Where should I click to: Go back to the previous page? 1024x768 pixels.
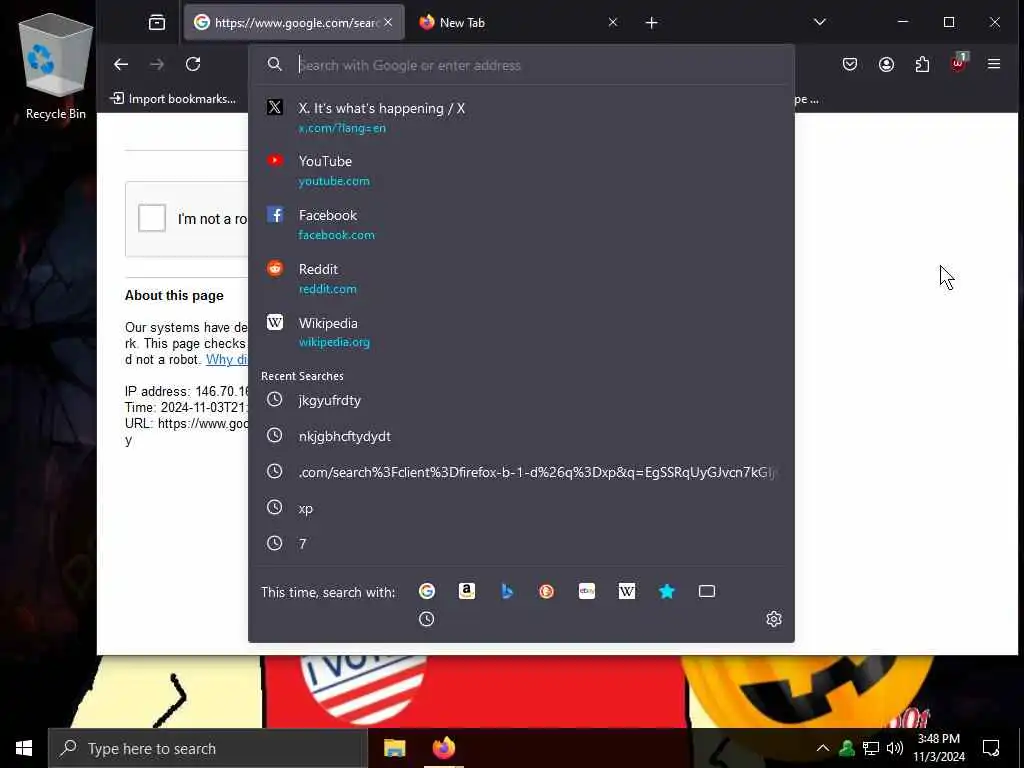click(x=121, y=64)
